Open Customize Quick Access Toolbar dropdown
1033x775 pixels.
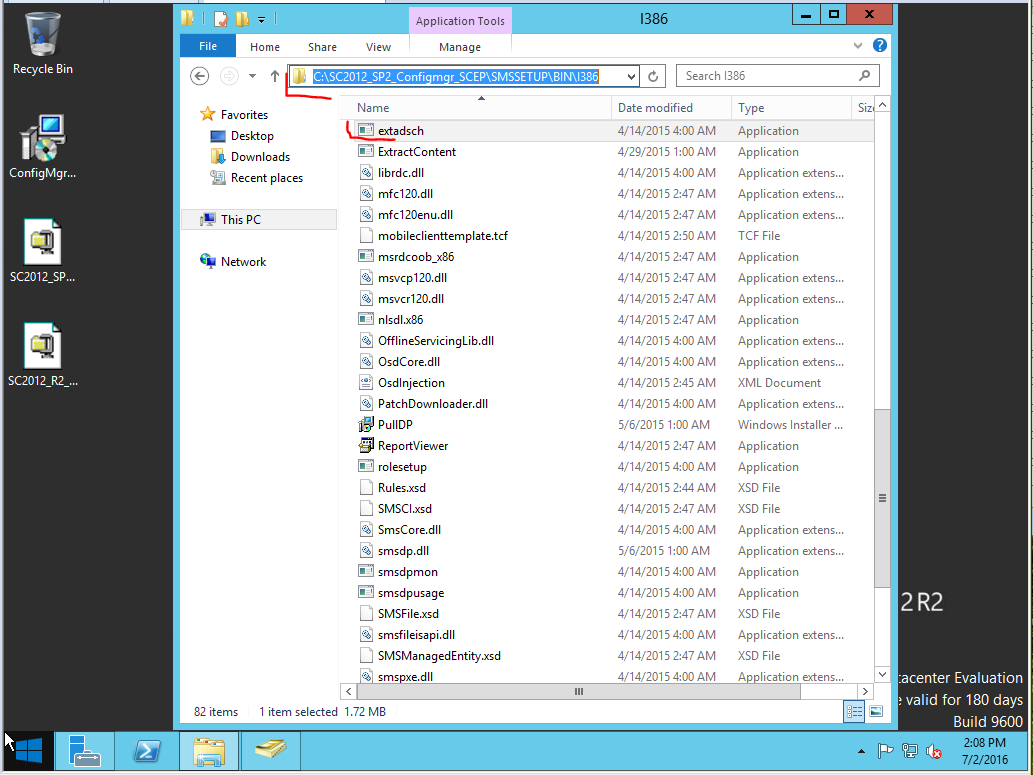click(x=262, y=20)
